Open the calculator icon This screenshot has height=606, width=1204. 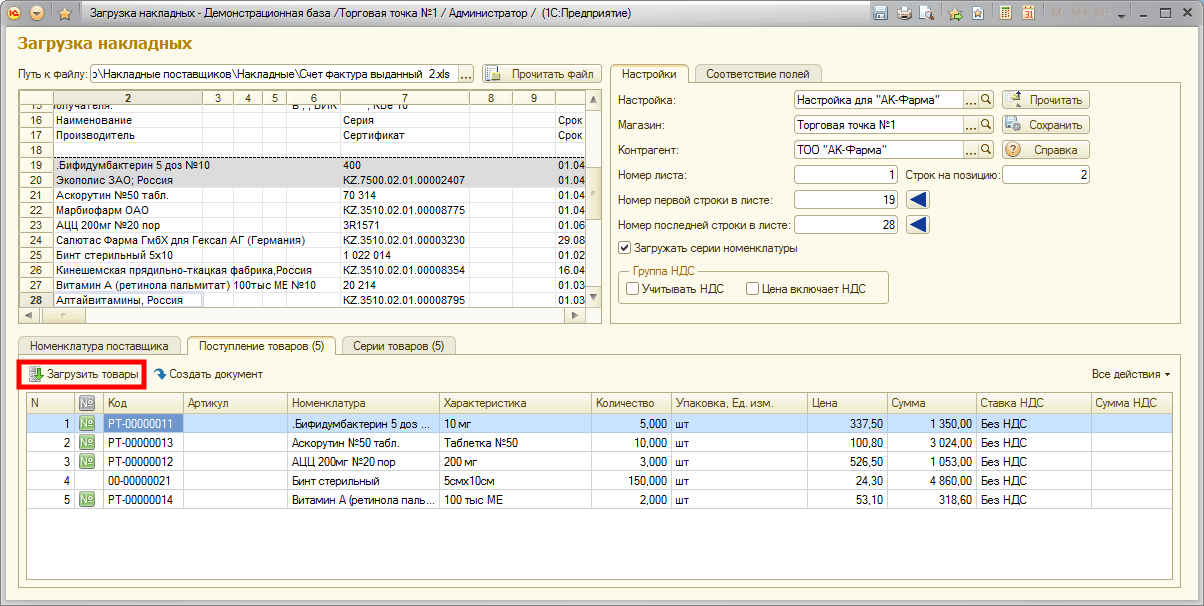[1005, 14]
